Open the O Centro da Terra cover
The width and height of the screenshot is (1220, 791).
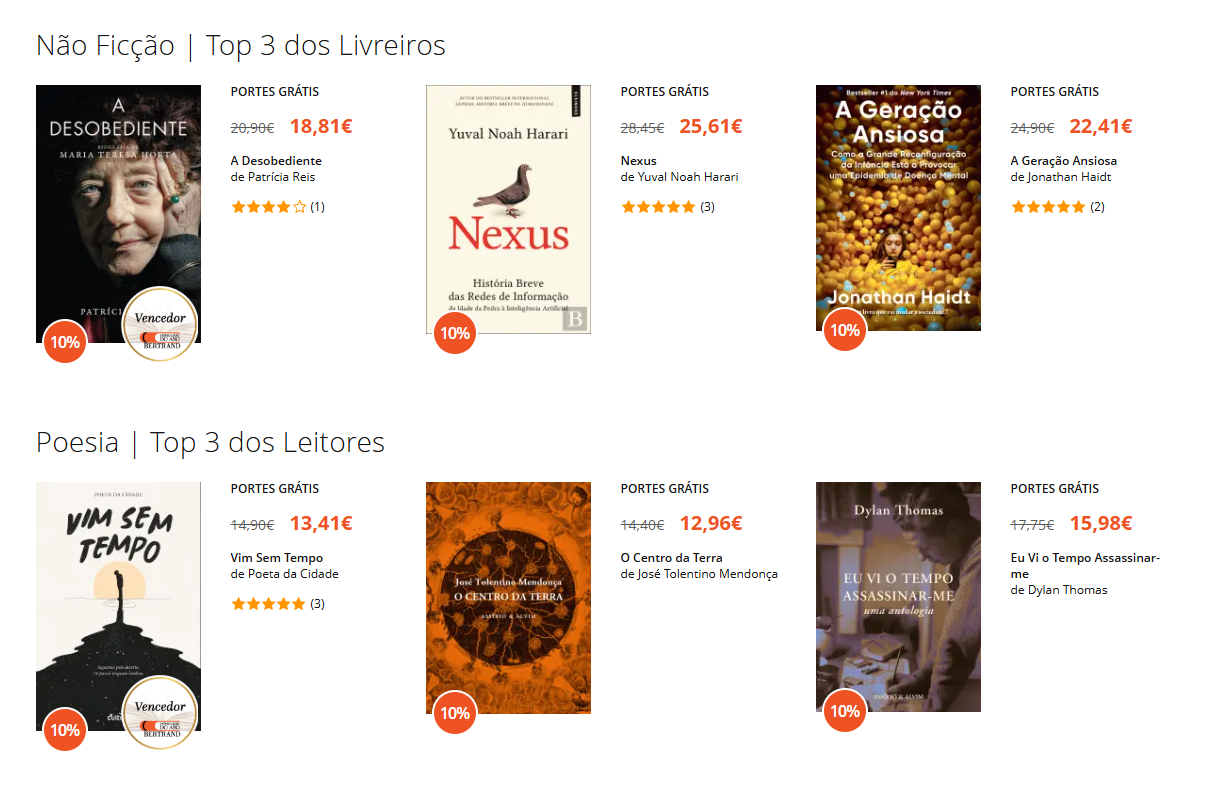tap(508, 598)
